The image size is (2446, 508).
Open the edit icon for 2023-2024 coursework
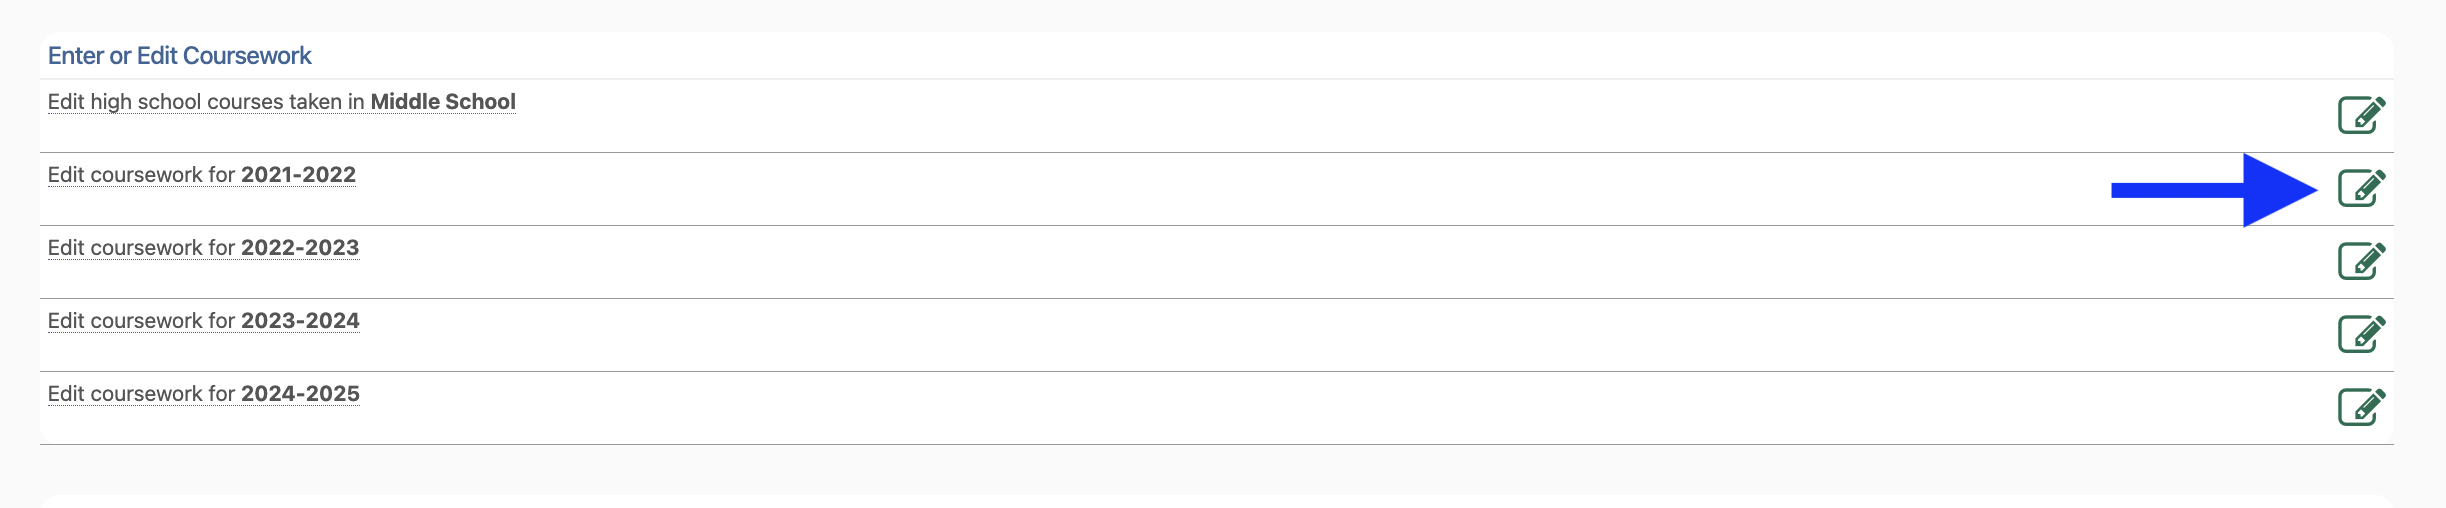pos(2361,334)
